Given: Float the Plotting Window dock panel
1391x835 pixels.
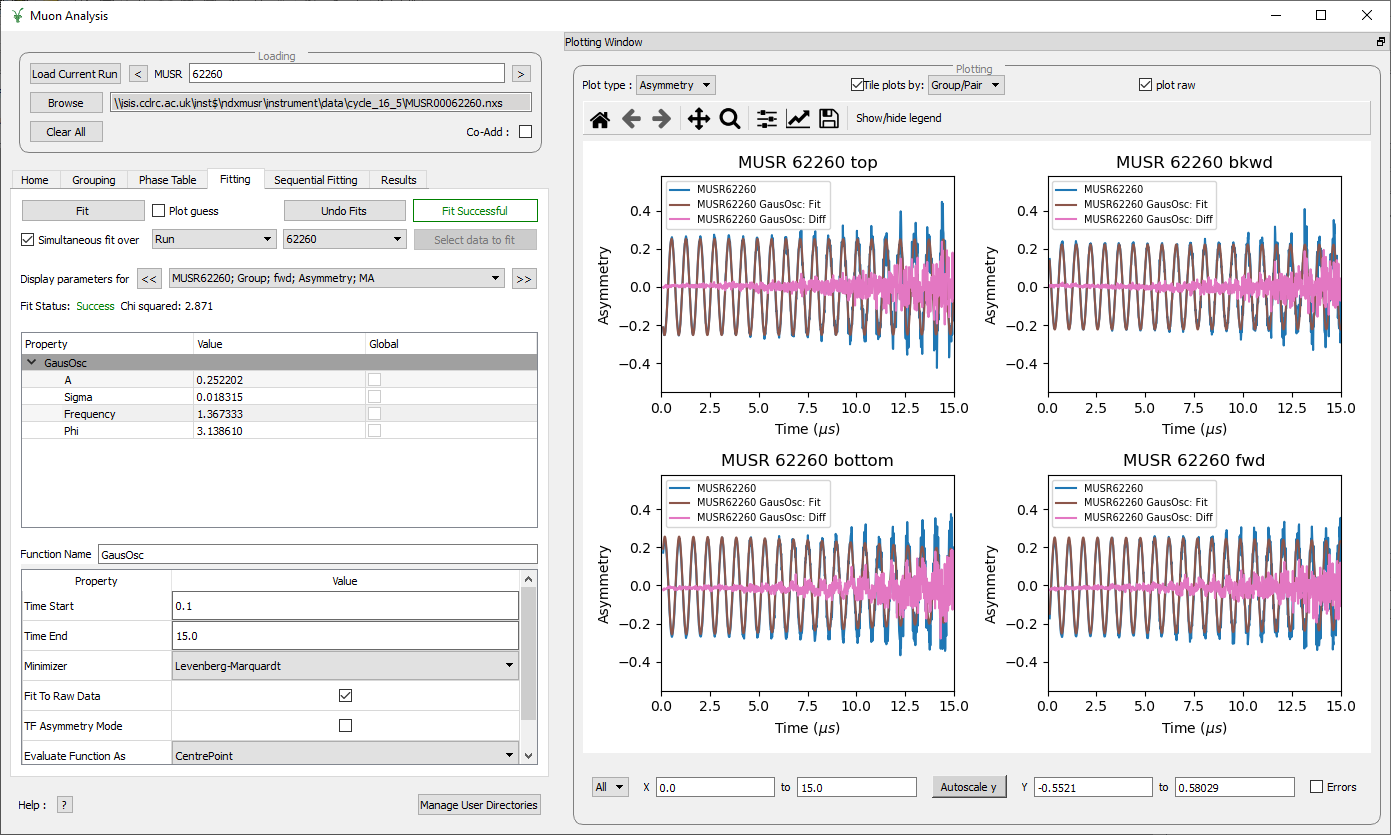Looking at the screenshot, I should [x=1380, y=42].
